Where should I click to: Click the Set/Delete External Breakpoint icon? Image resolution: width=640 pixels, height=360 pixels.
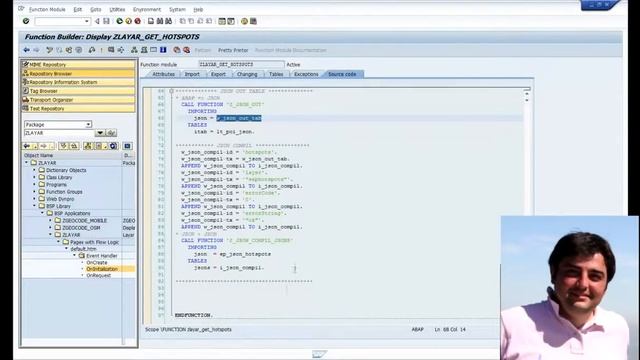(x=187, y=50)
